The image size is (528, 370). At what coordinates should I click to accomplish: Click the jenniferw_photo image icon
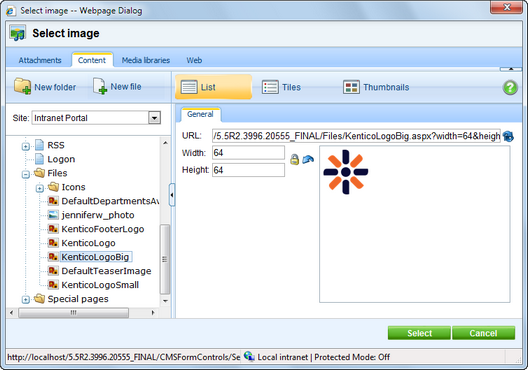pyautogui.click(x=53, y=215)
